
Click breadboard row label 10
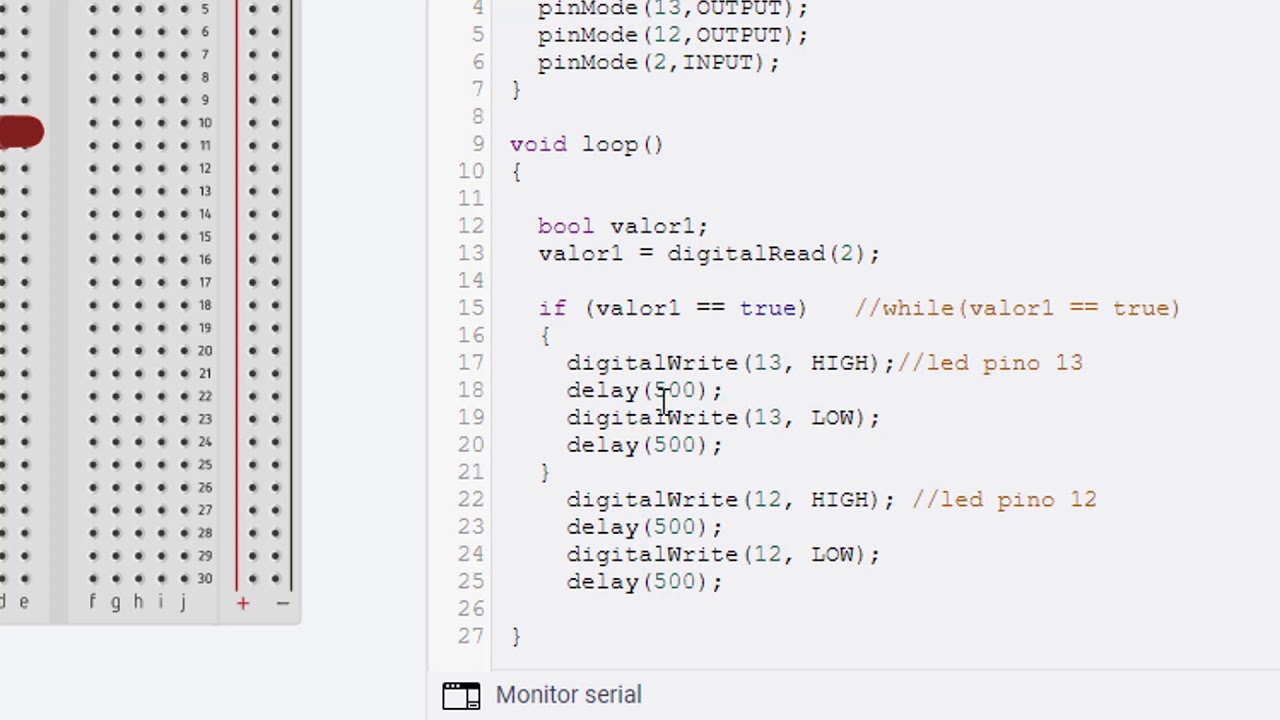pos(204,123)
